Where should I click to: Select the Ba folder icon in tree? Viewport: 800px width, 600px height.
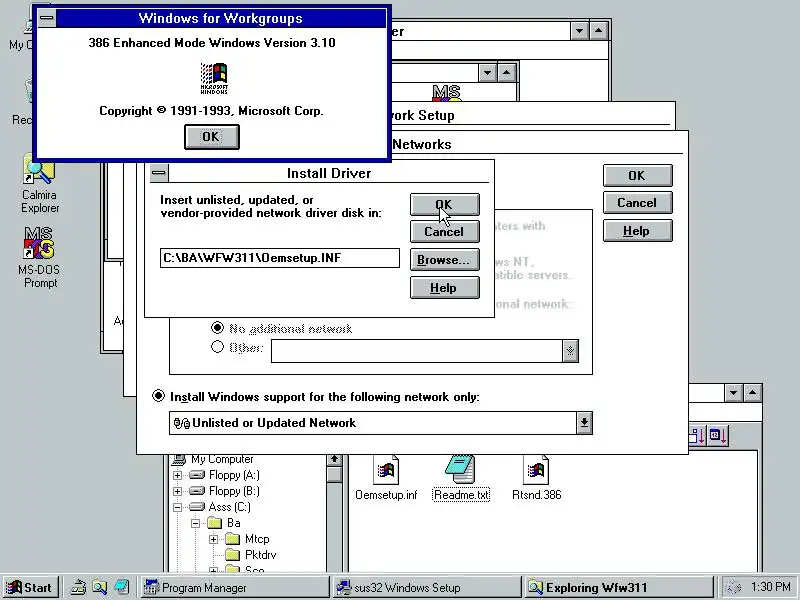click(215, 523)
